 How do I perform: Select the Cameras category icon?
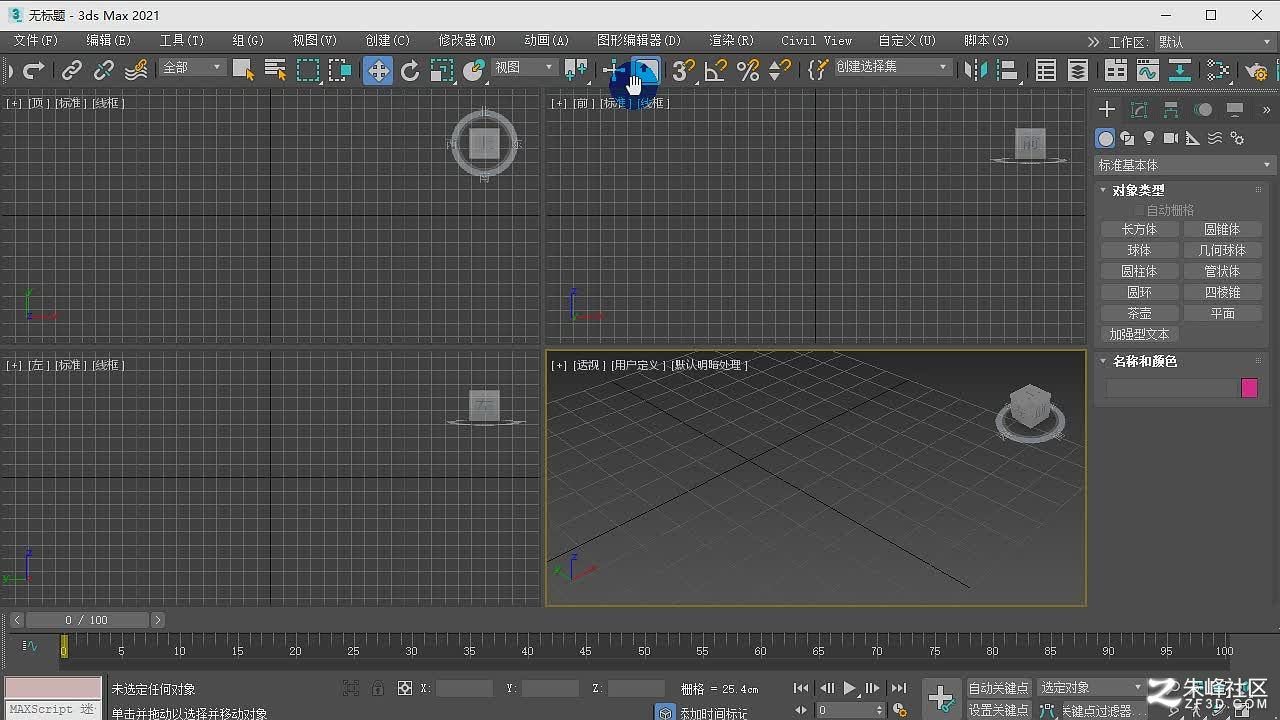1171,138
